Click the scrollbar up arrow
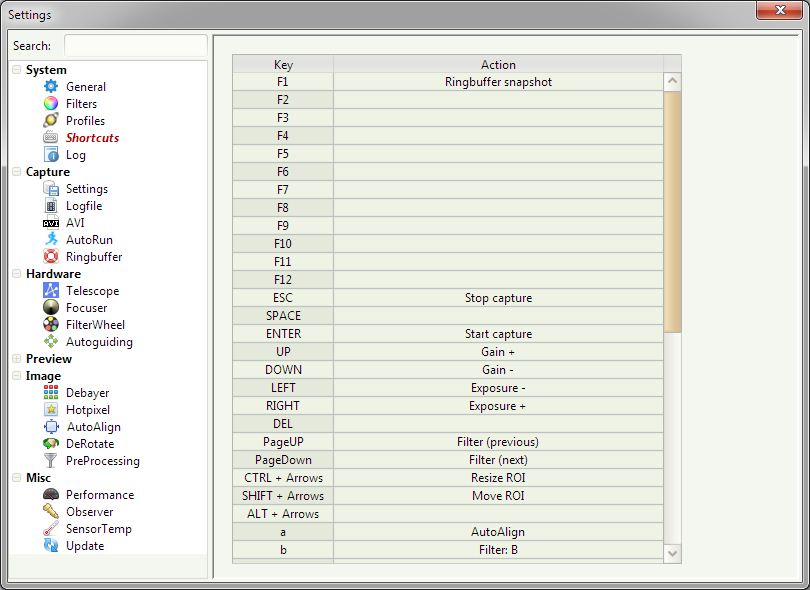The height and width of the screenshot is (590, 810). point(672,81)
